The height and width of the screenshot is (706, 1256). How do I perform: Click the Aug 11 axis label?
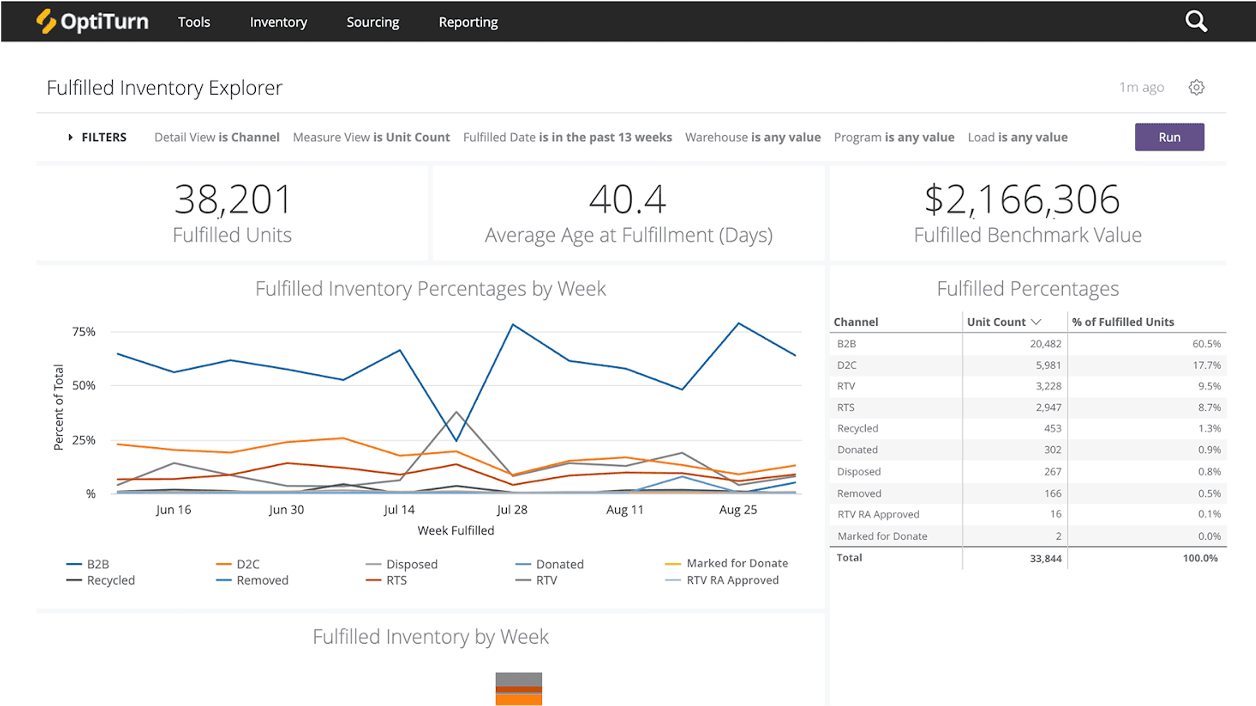pos(625,510)
